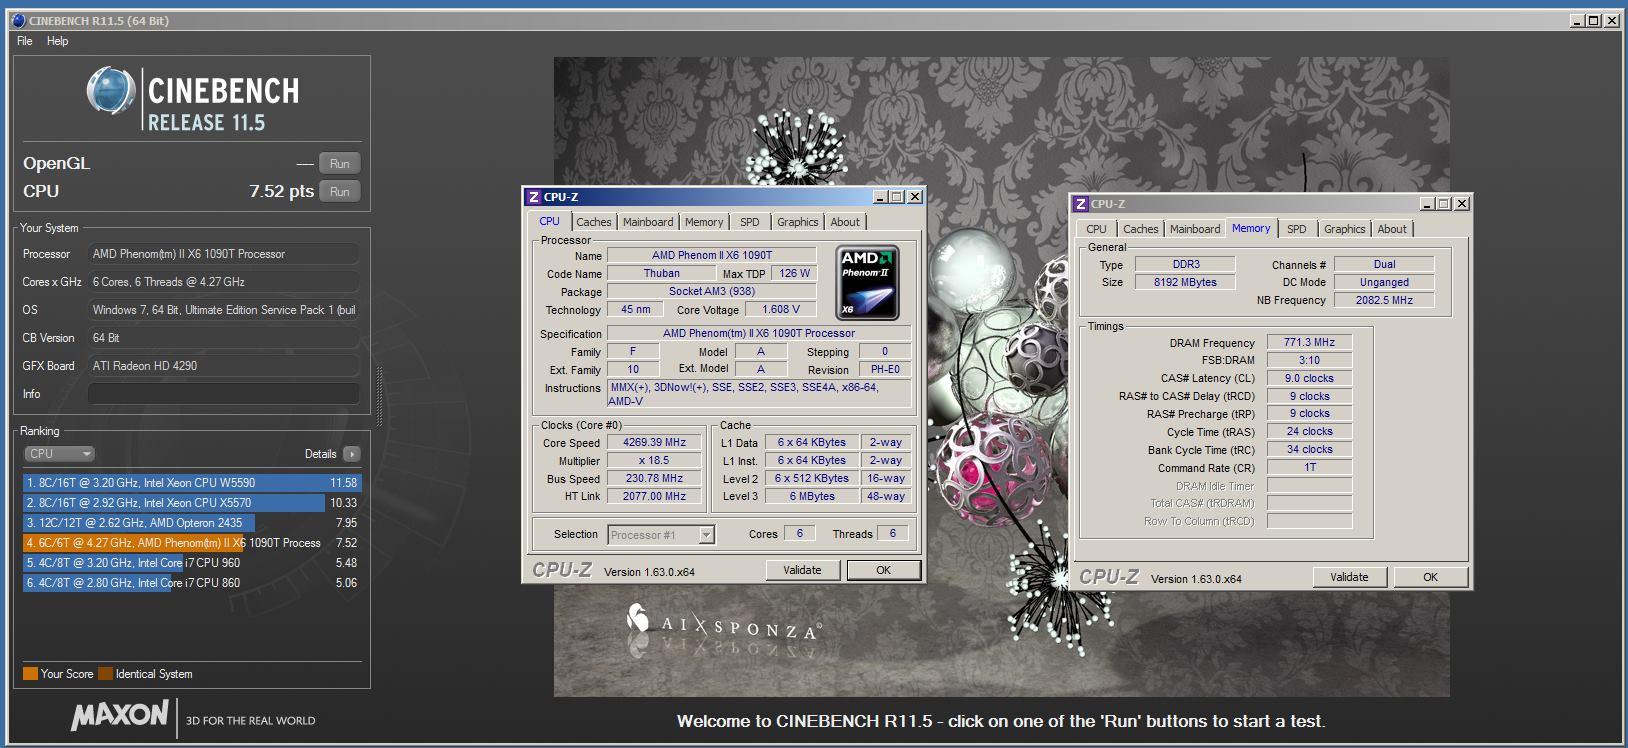Switch to Graphics tab in right CPU-Z window
This screenshot has width=1628, height=748.
(x=1345, y=229)
